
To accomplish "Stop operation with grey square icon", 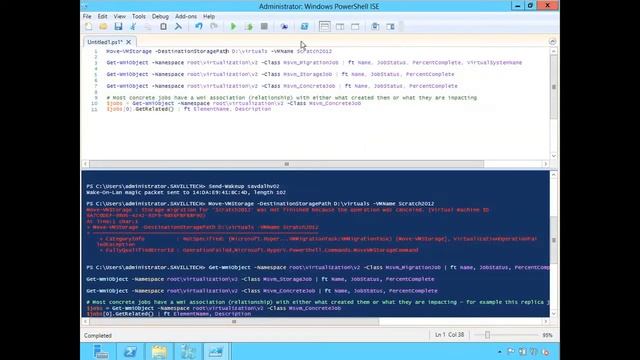I will [x=264, y=27].
